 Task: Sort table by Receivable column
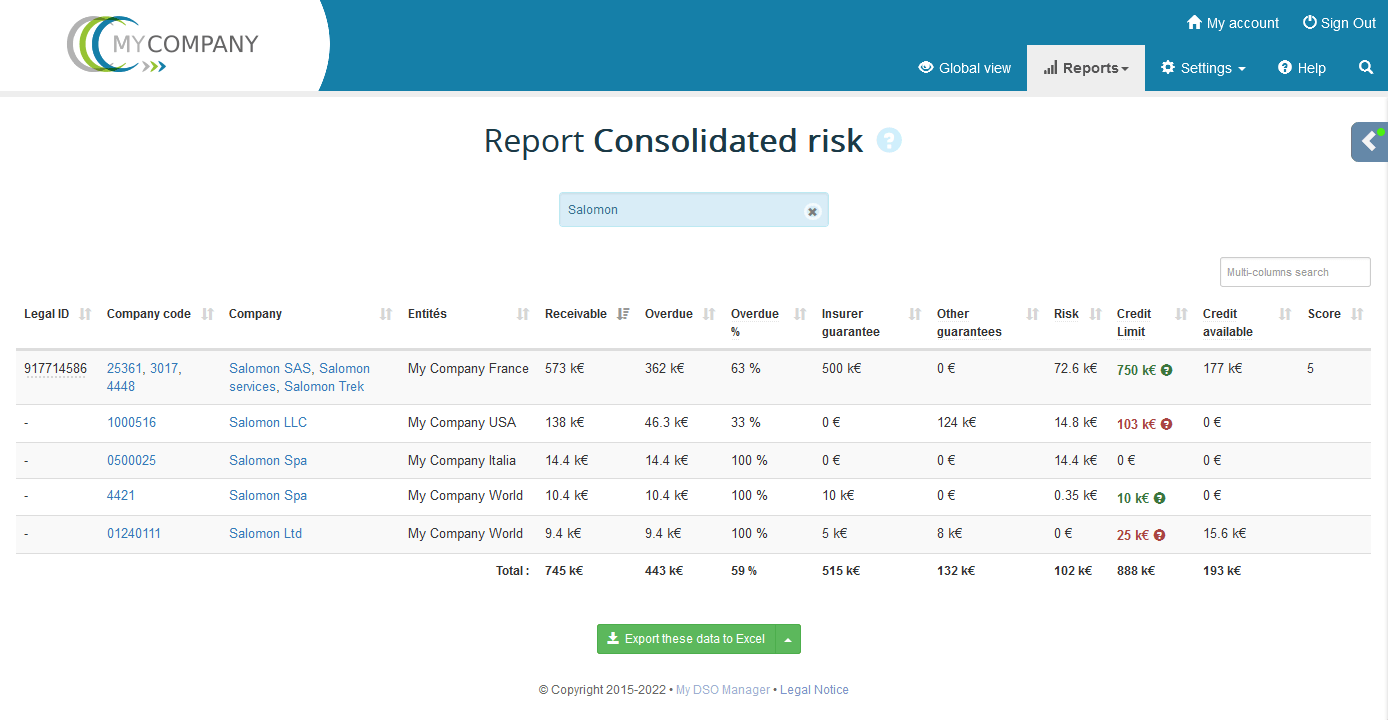(x=623, y=314)
